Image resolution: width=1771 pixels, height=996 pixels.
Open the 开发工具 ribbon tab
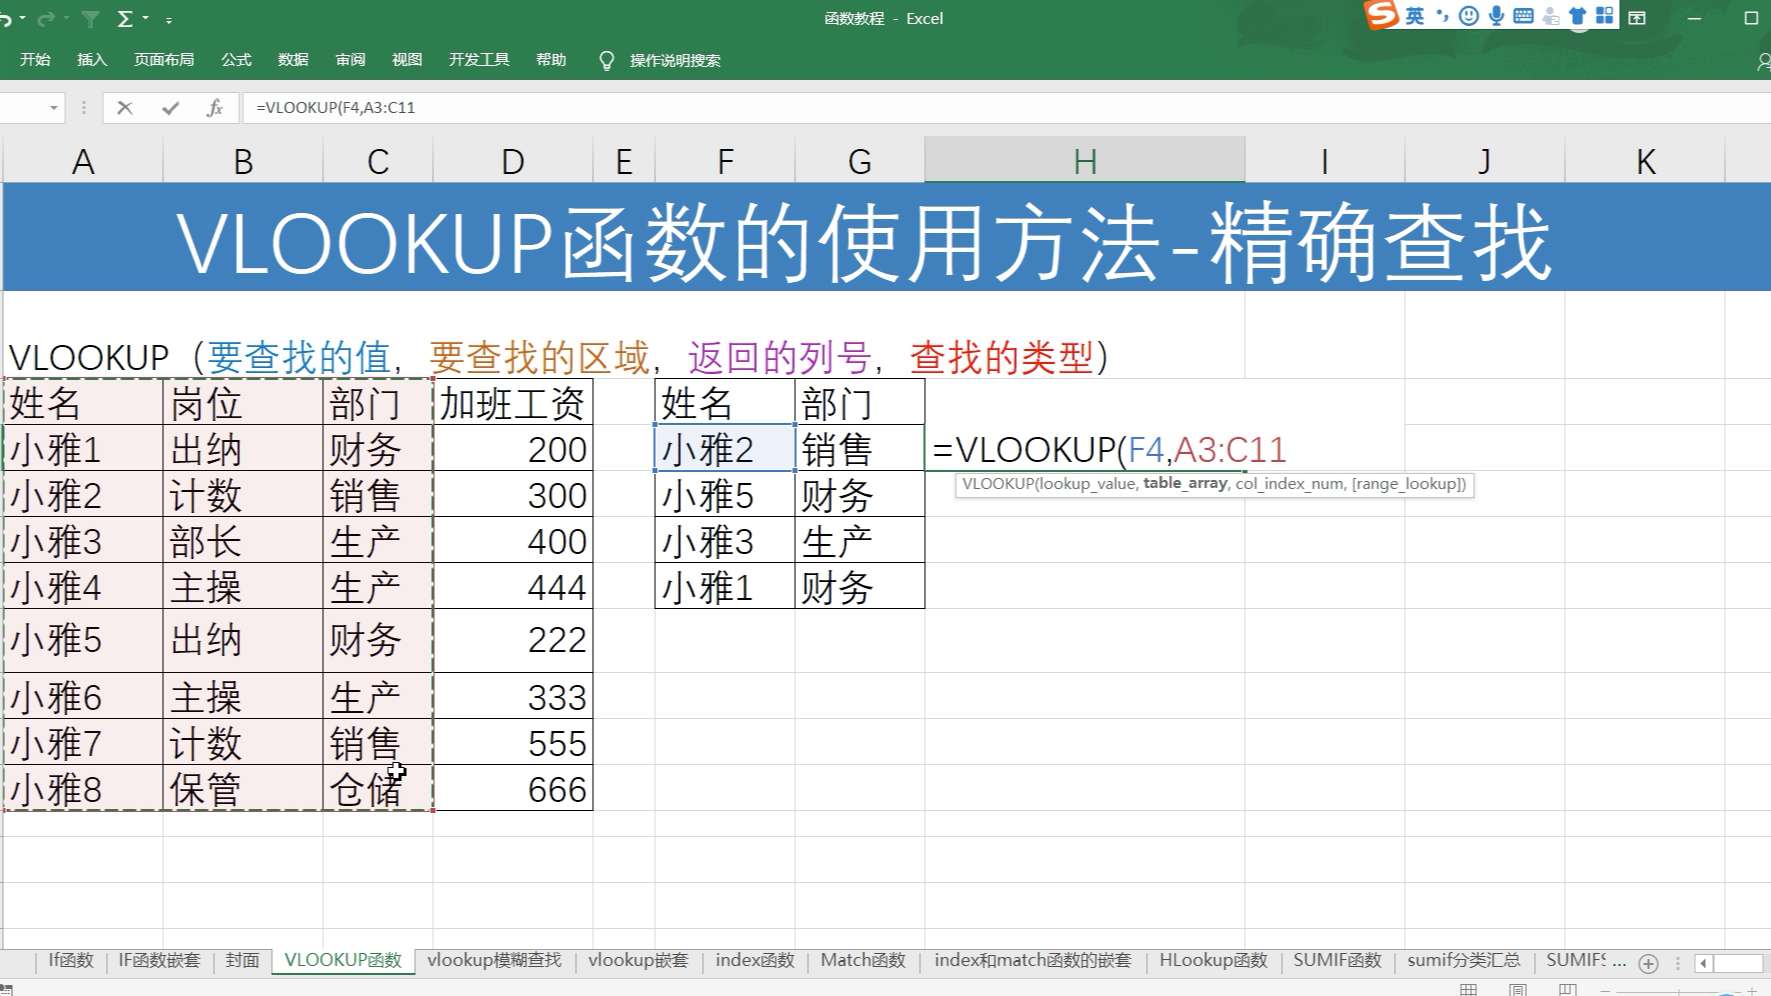pos(479,60)
